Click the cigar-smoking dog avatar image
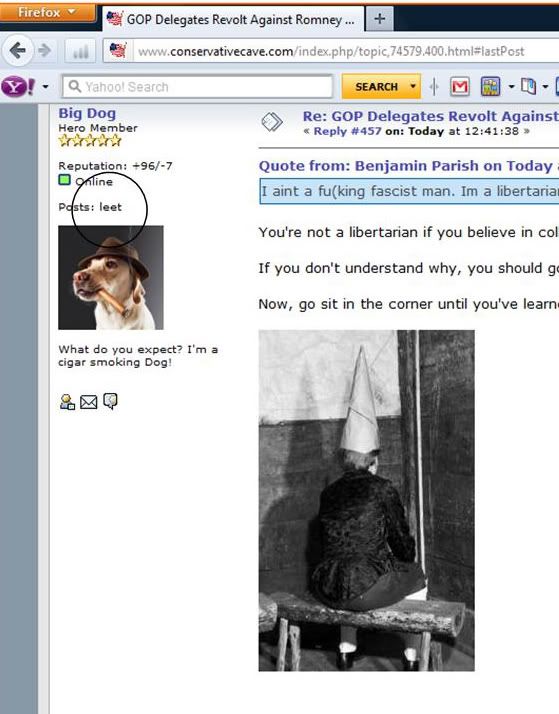The image size is (559, 714). tap(111, 277)
